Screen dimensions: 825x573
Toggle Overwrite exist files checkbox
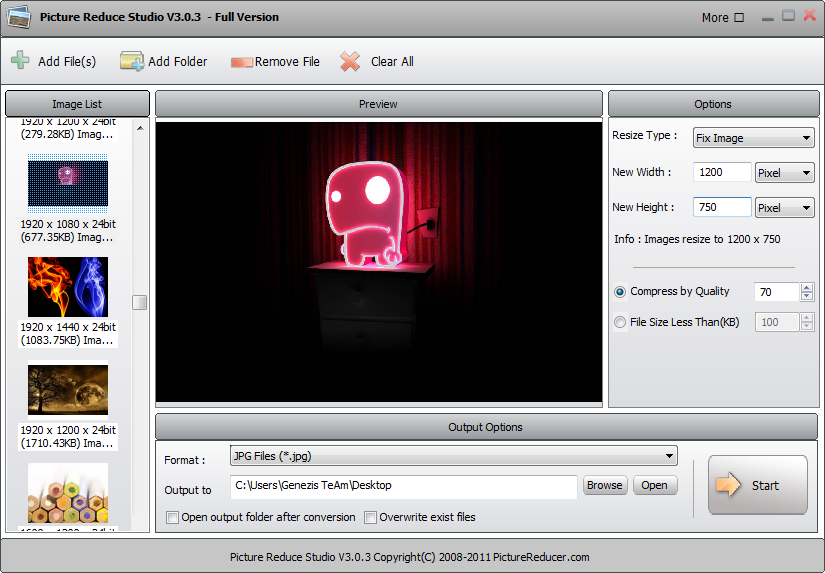coord(370,517)
